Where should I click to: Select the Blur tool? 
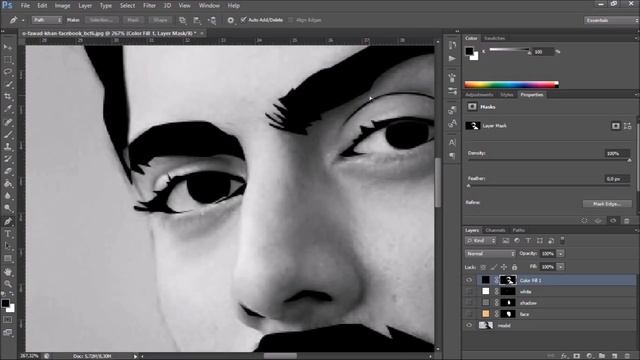click(x=8, y=196)
